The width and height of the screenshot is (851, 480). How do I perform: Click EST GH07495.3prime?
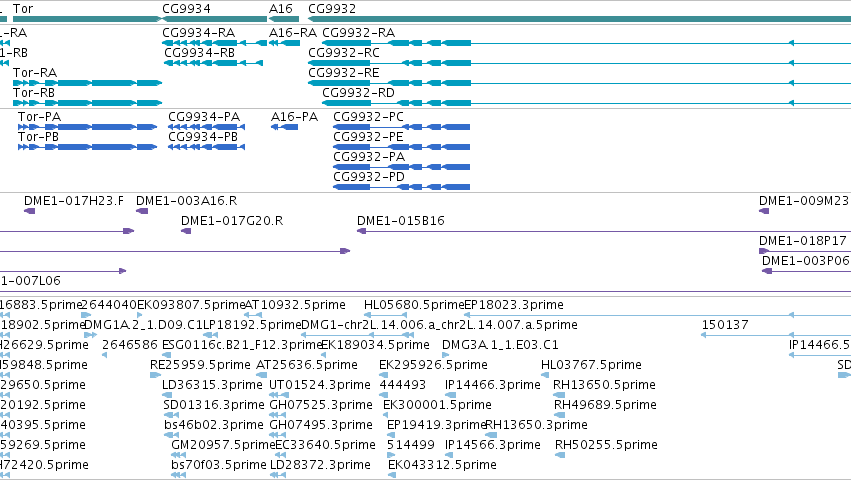point(321,426)
